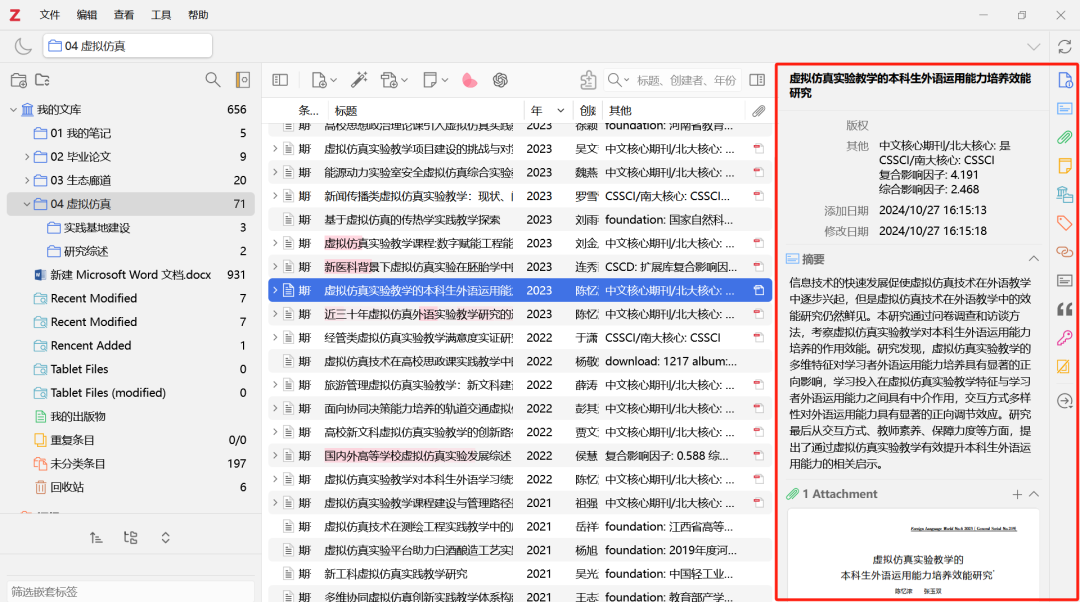Click the ChatGPT-style swirl toolbar icon
Screen dimensions: 1080x602
pos(500,80)
